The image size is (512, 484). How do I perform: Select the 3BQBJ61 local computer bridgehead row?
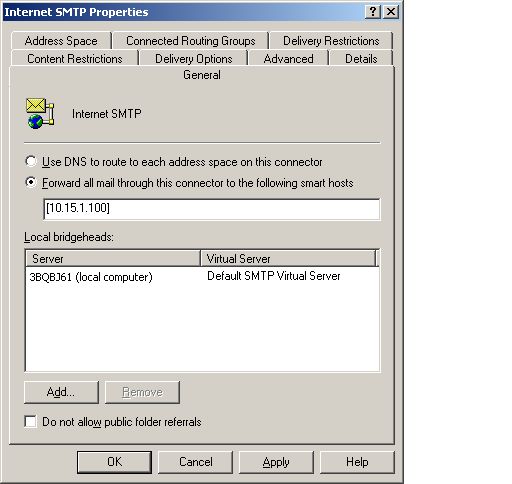click(202, 277)
